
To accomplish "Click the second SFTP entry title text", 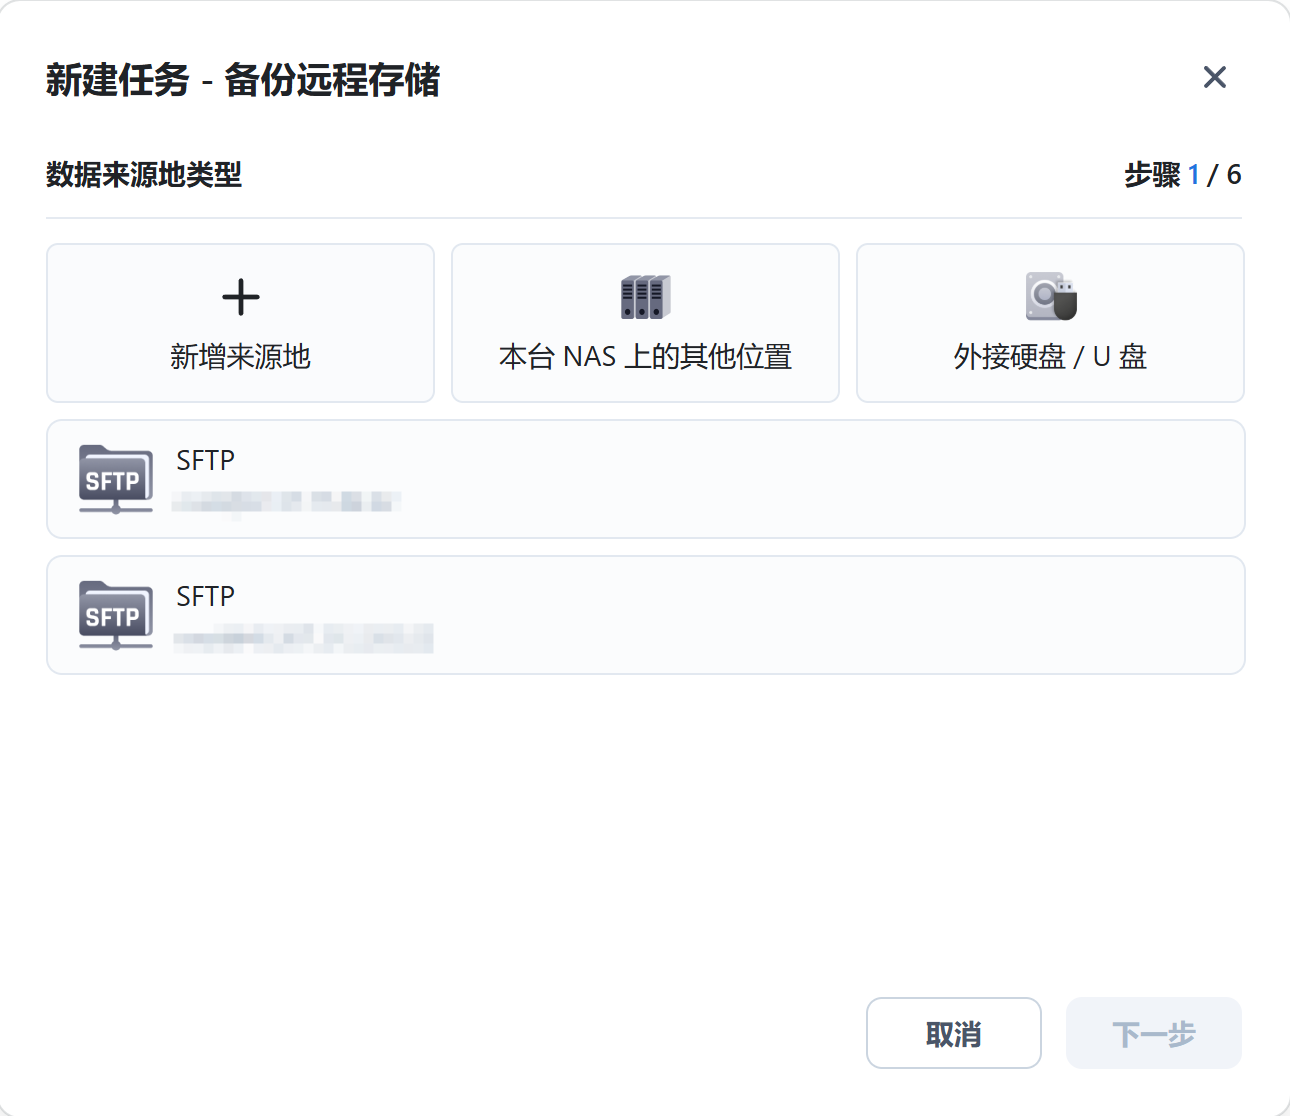I will point(205,596).
